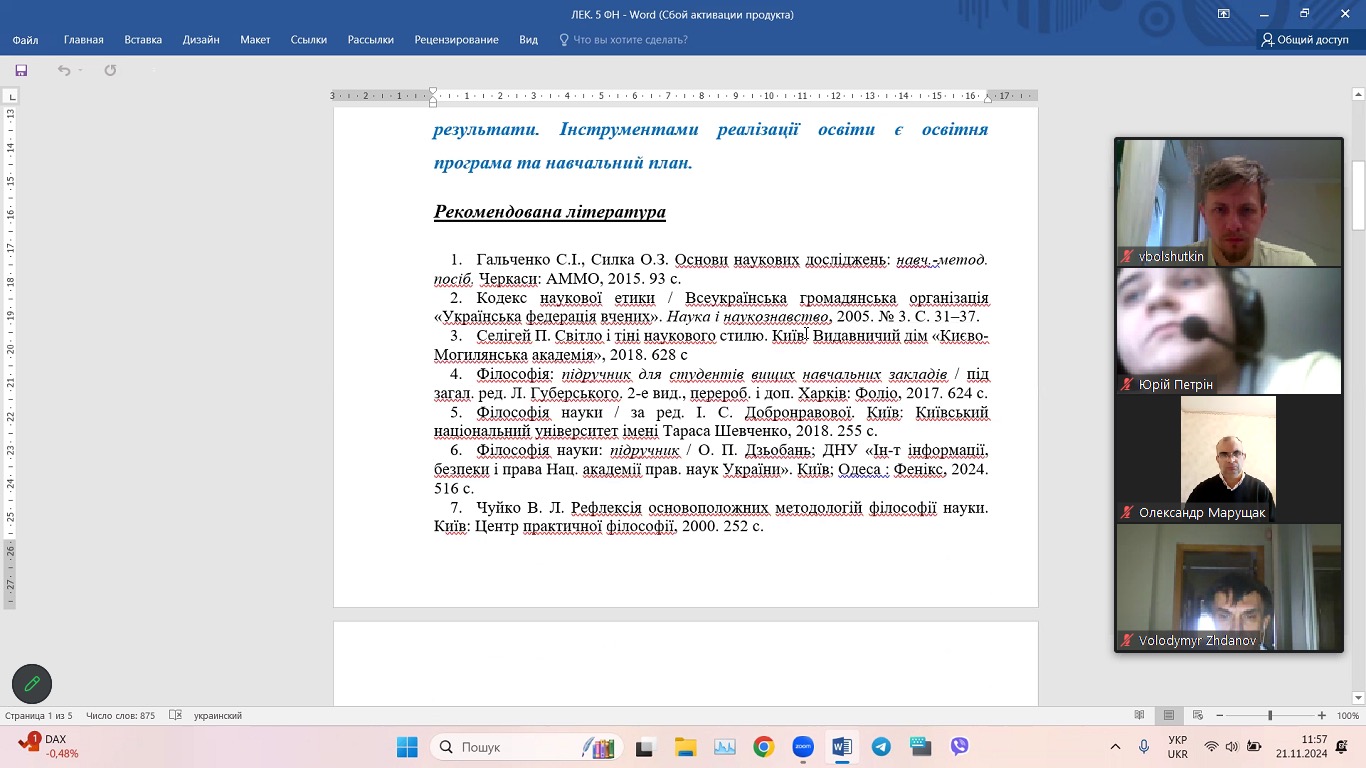Click the zoom-in plus icon in status bar

click(x=1322, y=716)
